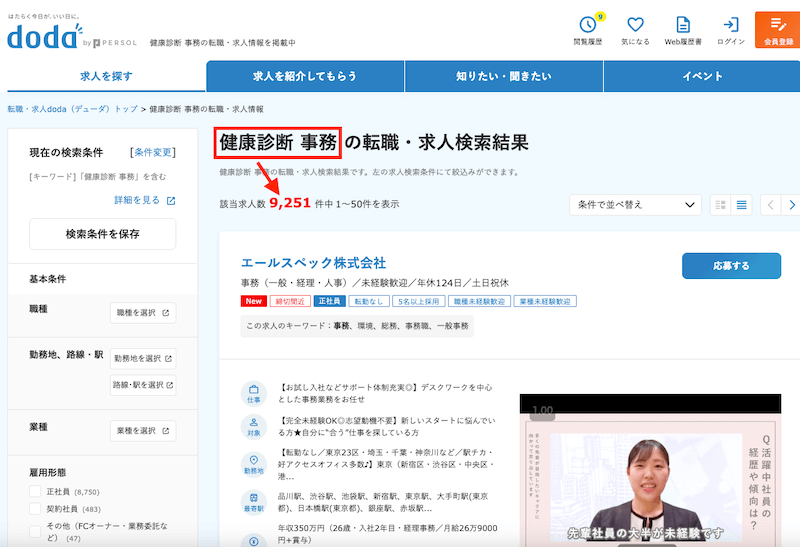
Task: Click the 転勤なし tag
Action: (369, 301)
